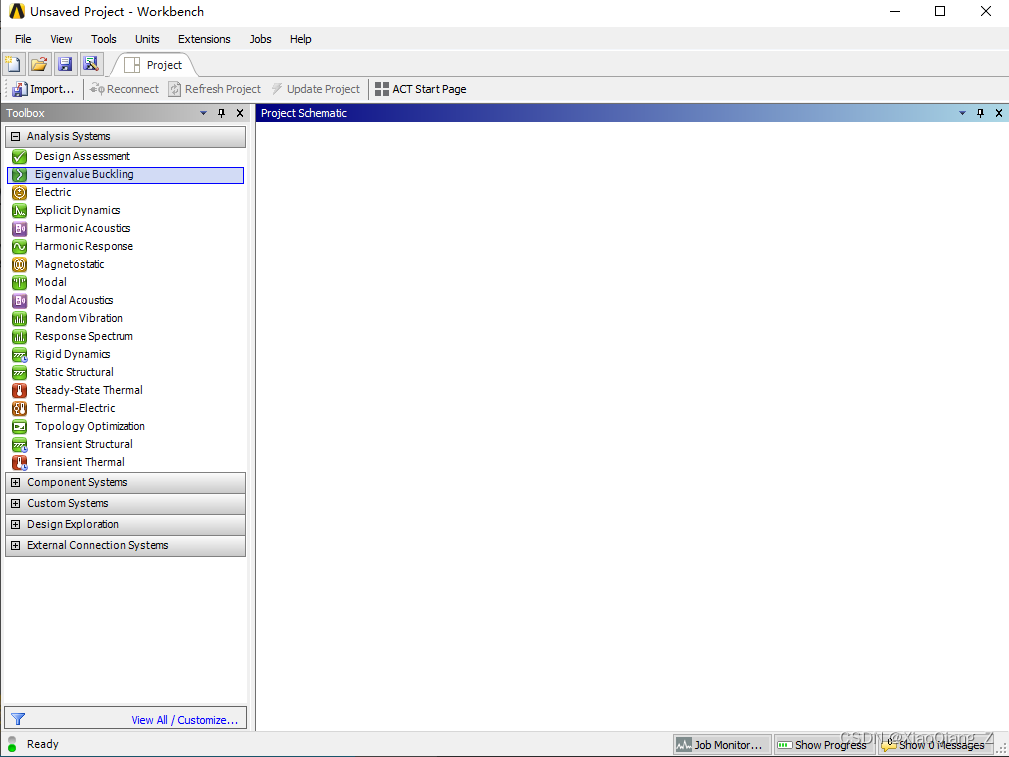
Task: Open the Extensions menu
Action: pyautogui.click(x=204, y=39)
